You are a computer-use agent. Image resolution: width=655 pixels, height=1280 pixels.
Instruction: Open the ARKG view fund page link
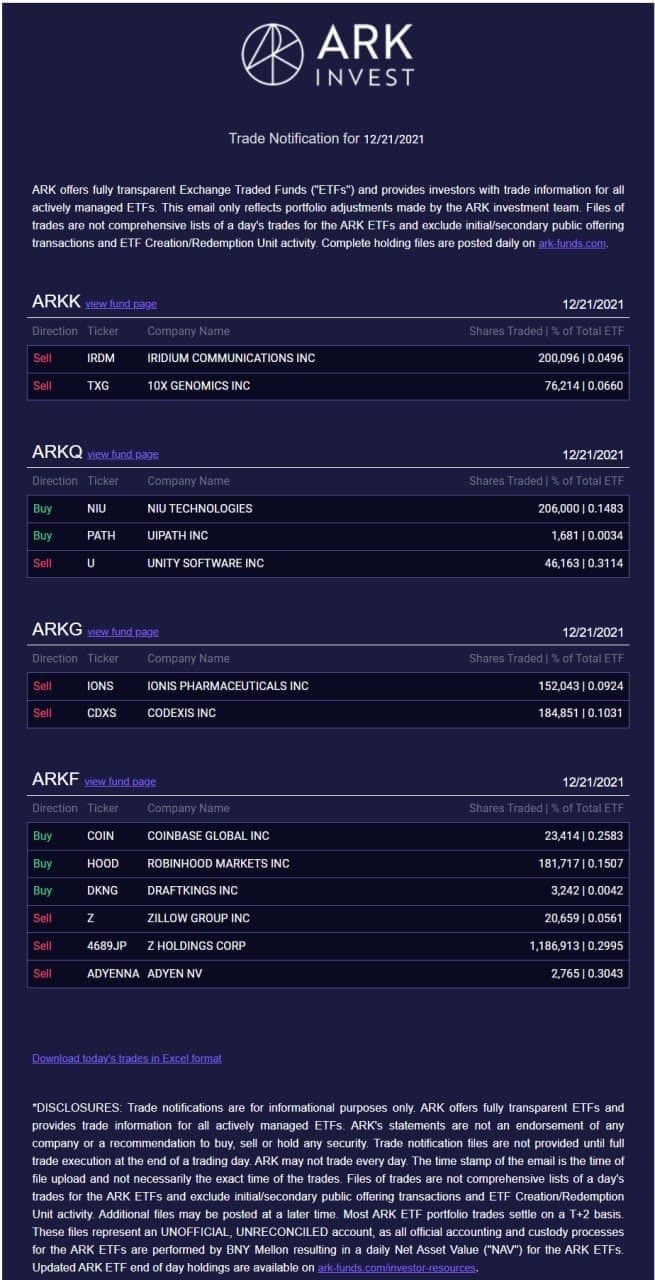point(123,632)
